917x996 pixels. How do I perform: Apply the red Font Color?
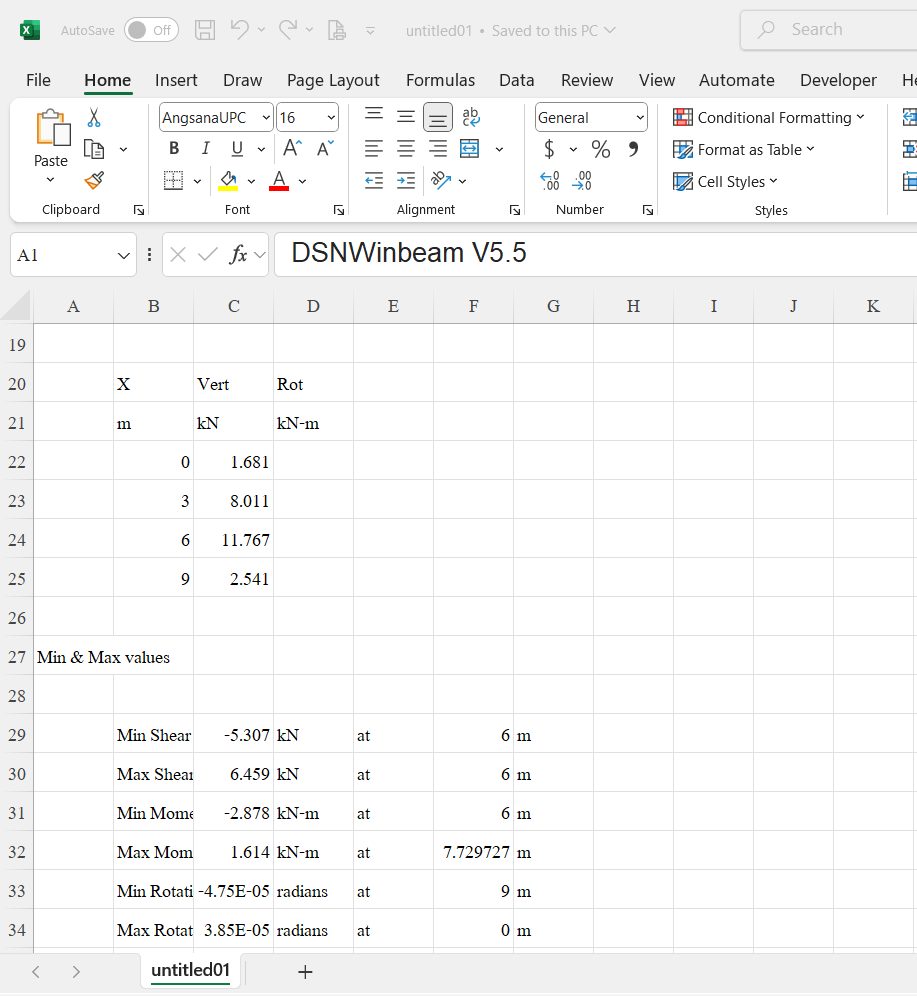click(279, 181)
